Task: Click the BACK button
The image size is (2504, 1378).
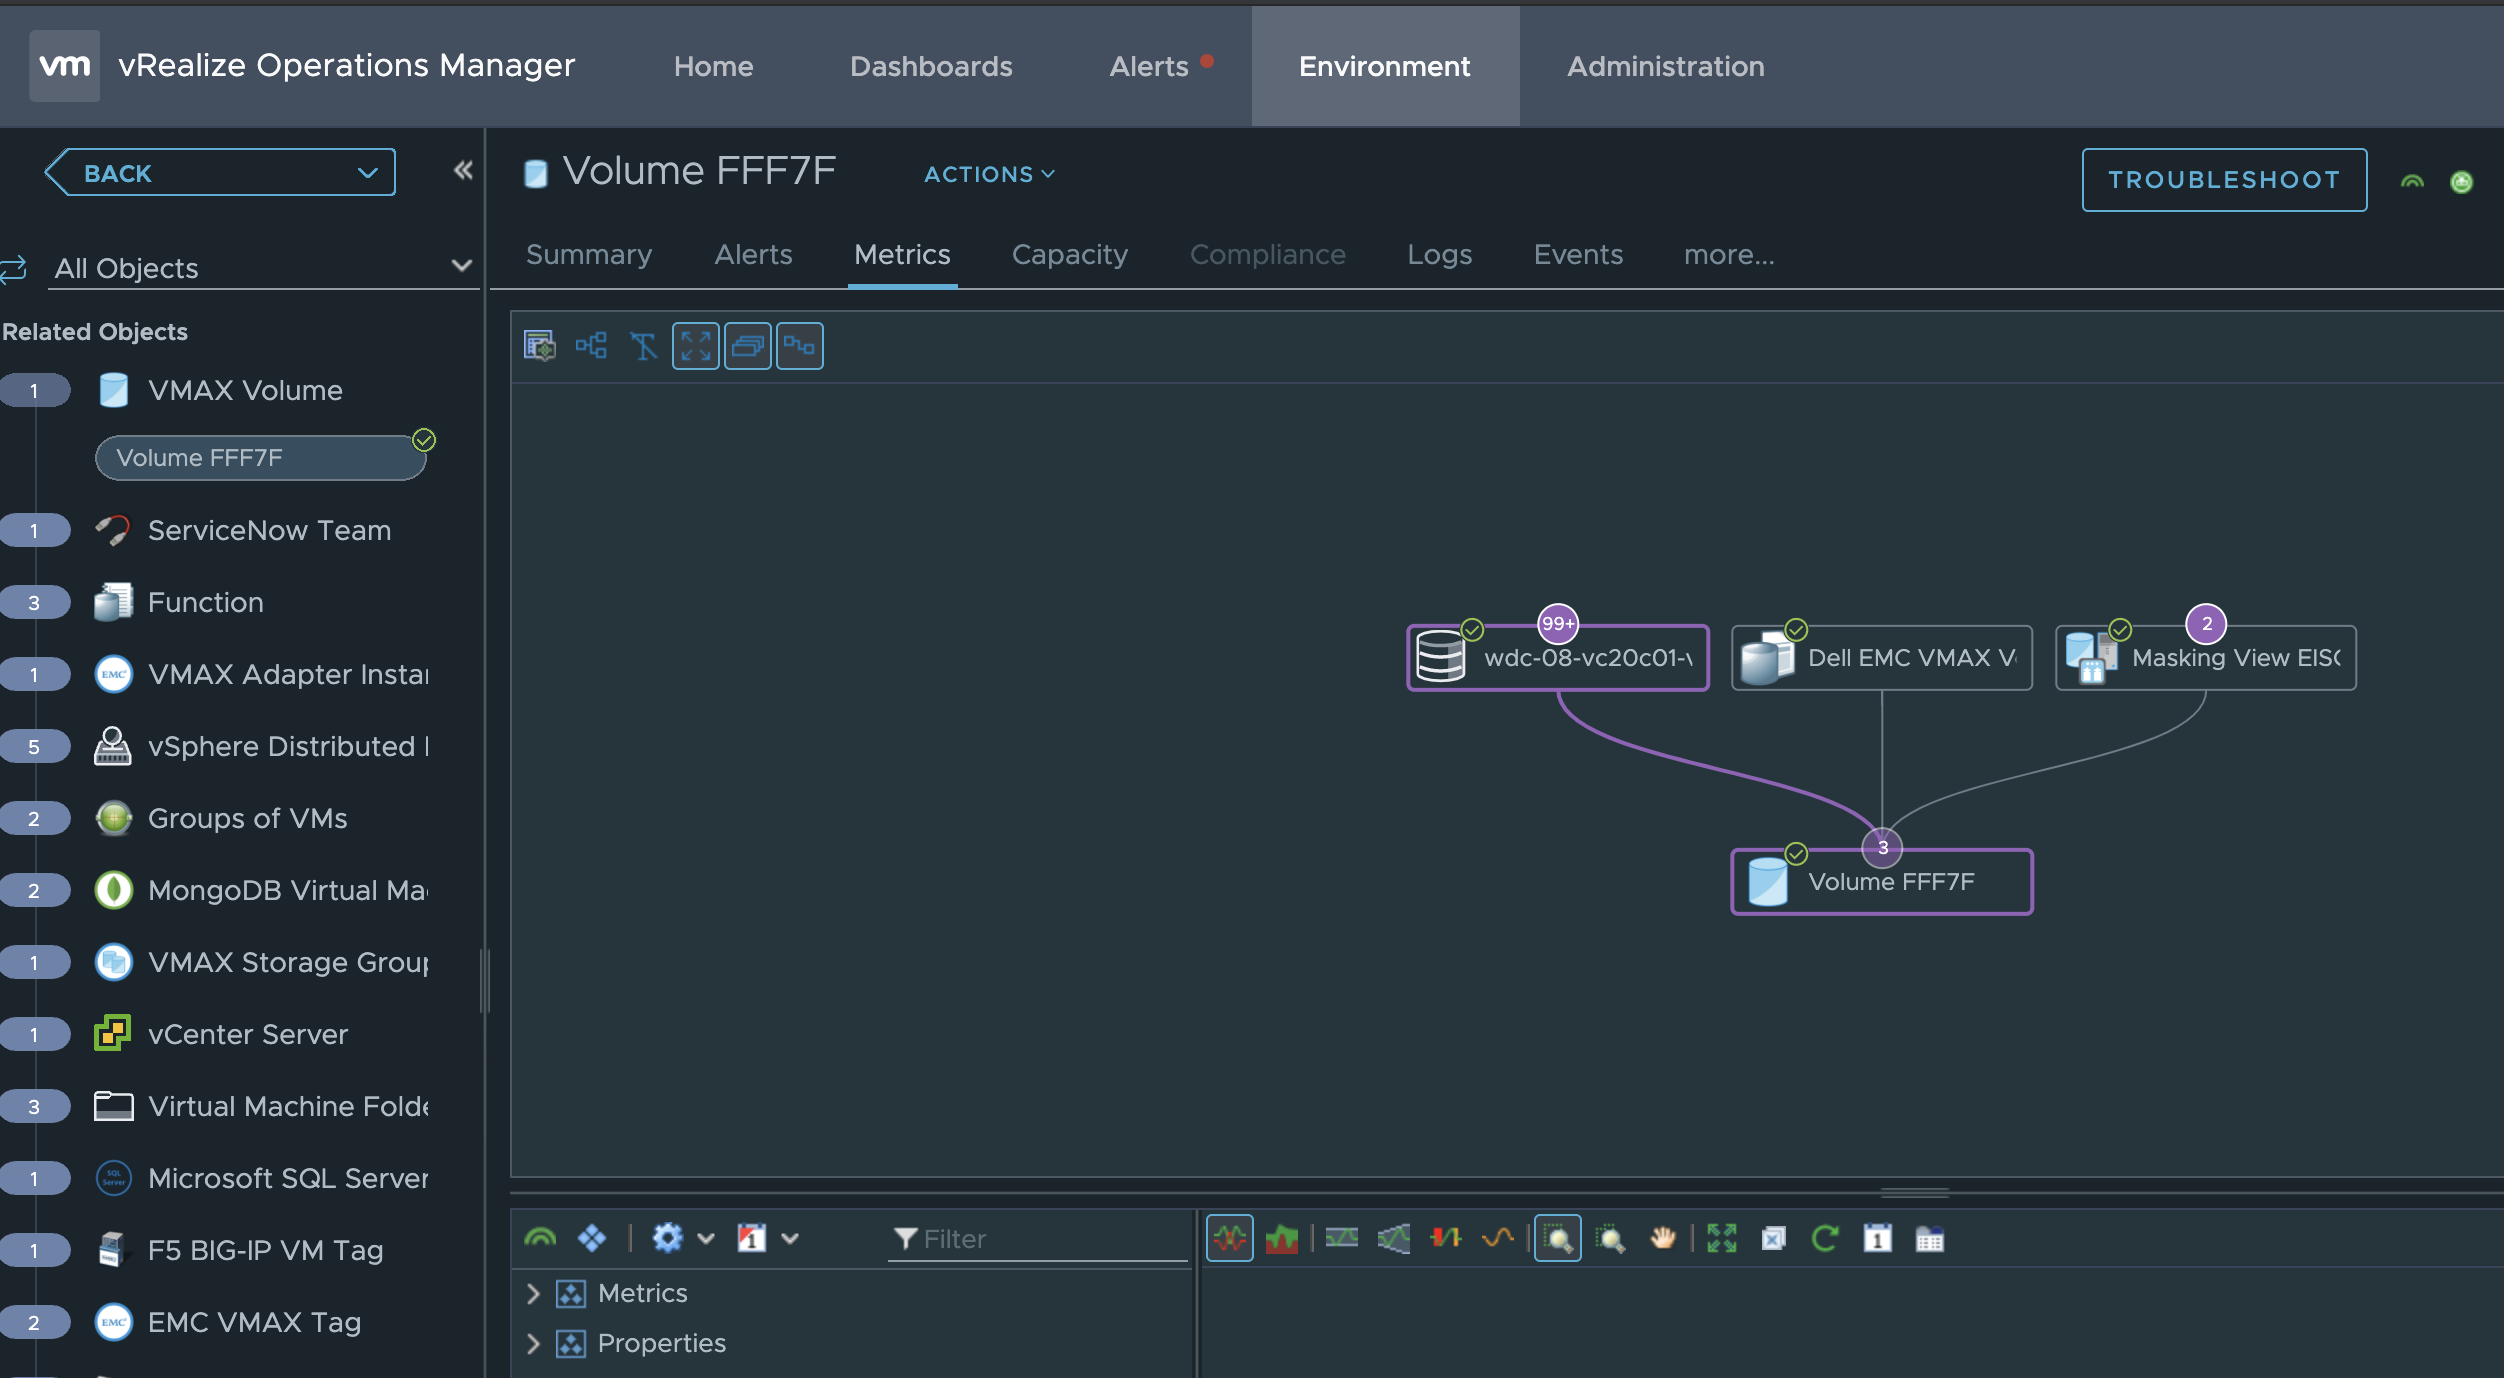Action: (118, 173)
